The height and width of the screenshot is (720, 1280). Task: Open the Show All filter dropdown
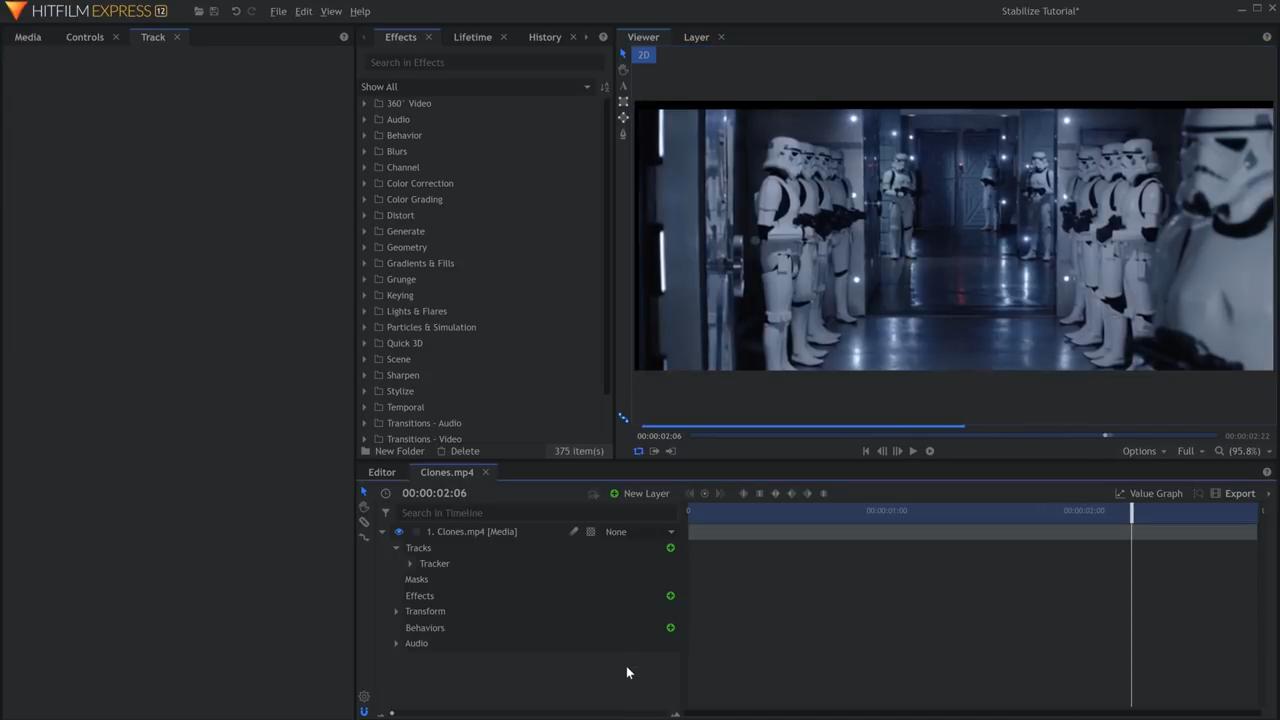[x=476, y=87]
